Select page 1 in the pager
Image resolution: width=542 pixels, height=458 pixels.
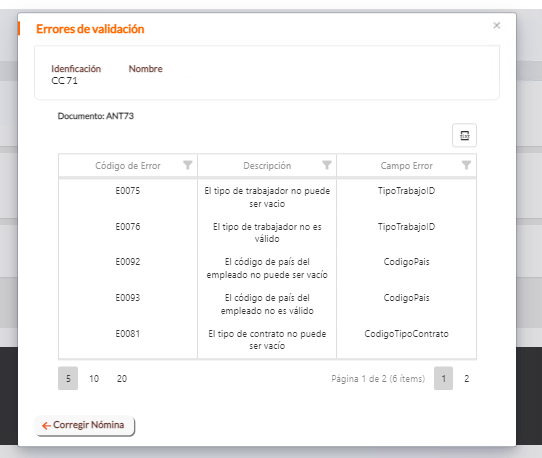[443, 378]
